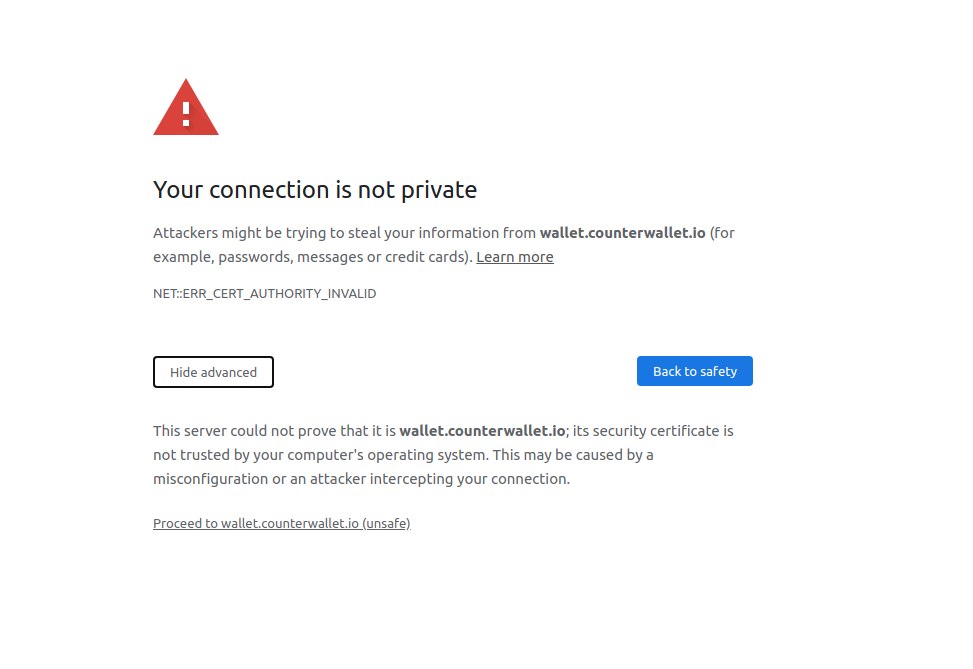Click bold wallet.counterwallet.io in attackers warning sentence
Viewport: 973px width, 669px height.
(622, 233)
